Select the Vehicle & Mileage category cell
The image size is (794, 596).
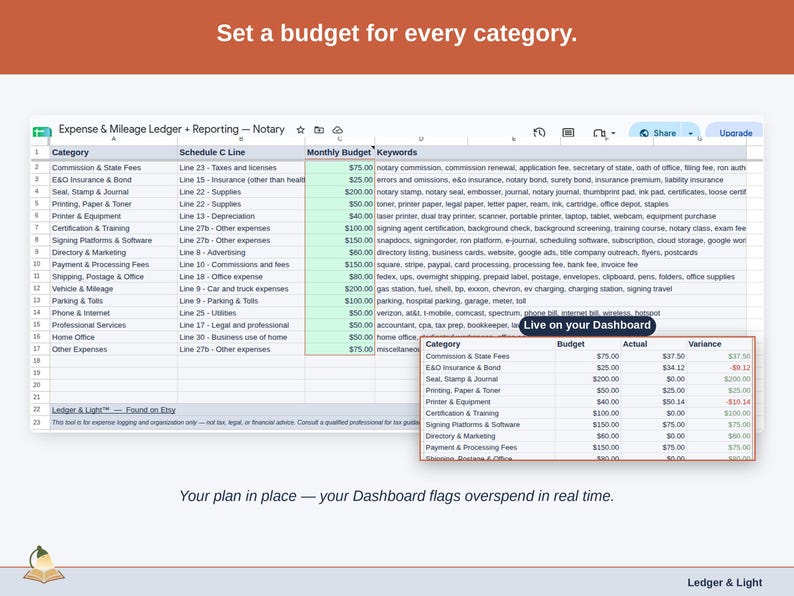[114, 289]
